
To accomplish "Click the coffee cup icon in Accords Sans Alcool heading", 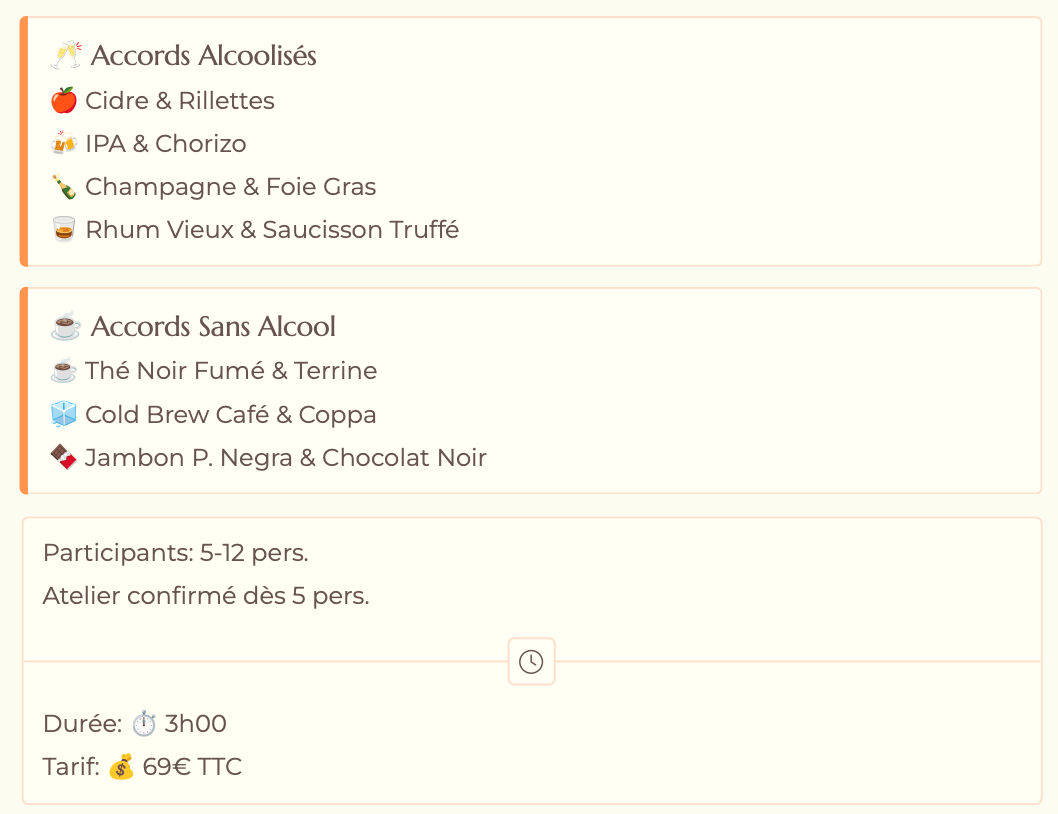I will point(65,327).
